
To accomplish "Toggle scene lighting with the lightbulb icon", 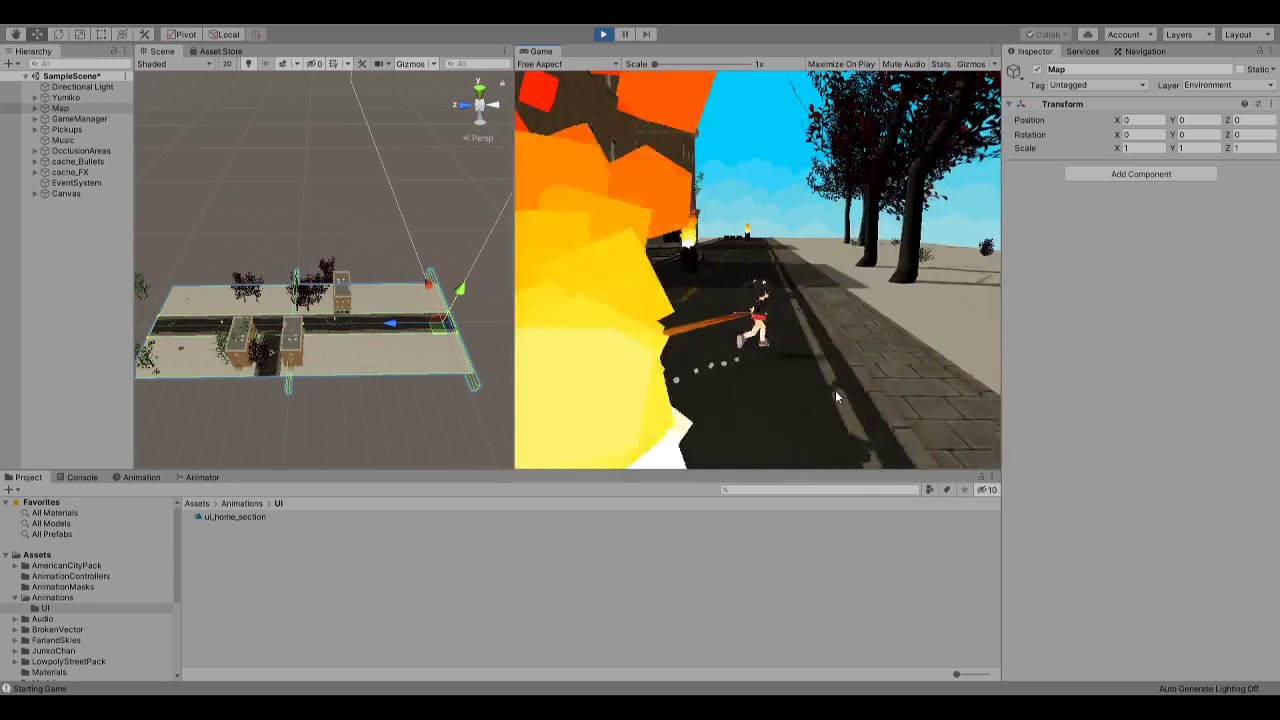I will click(x=248, y=64).
